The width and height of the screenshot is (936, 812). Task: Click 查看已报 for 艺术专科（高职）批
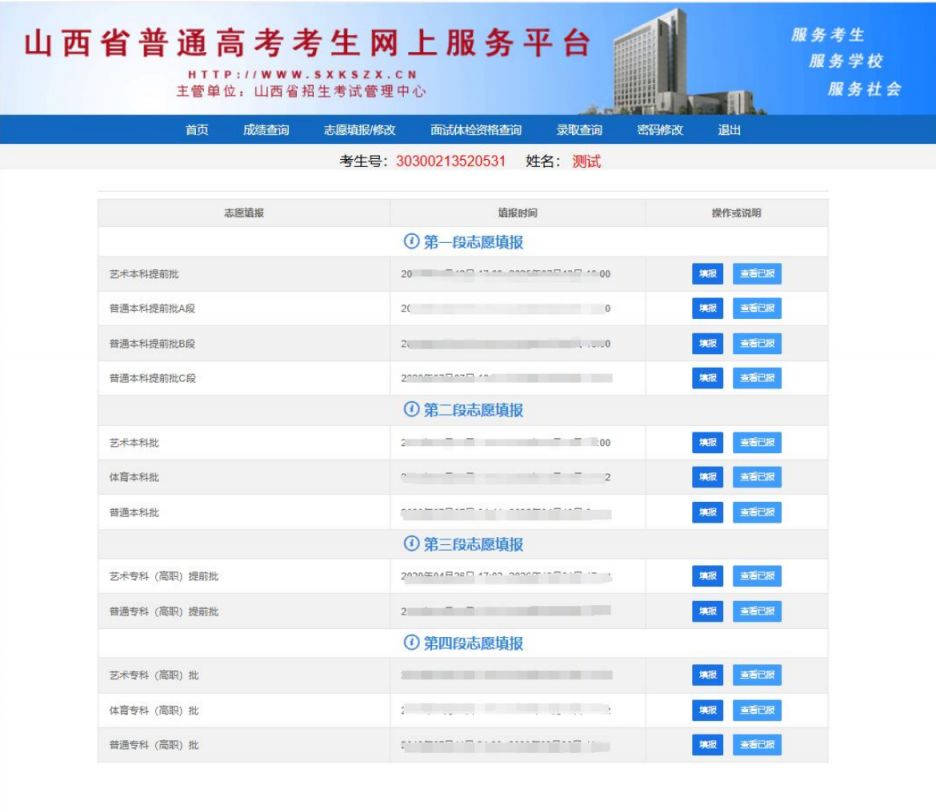757,675
